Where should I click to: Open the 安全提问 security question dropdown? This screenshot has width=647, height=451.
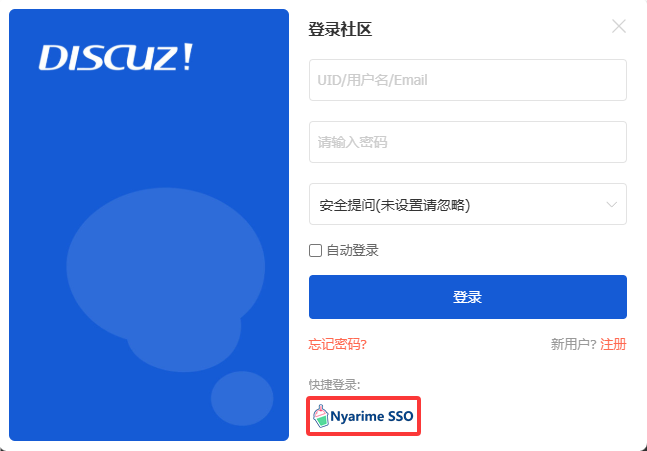coord(468,204)
